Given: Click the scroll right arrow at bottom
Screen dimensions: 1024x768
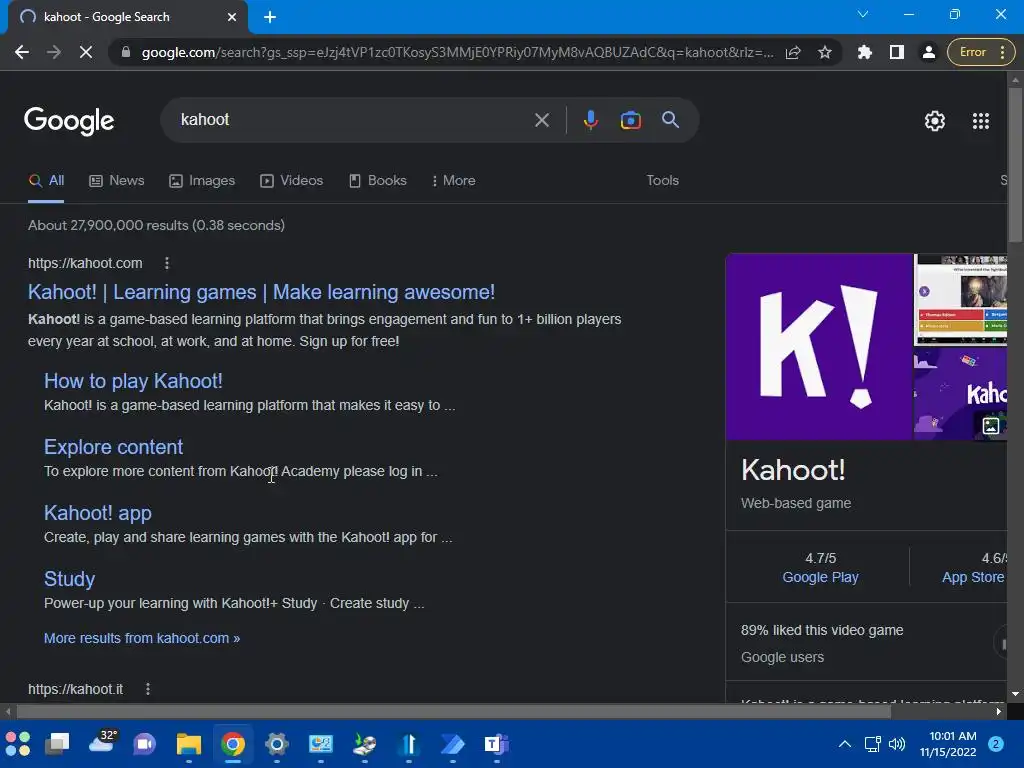Looking at the screenshot, I should click(x=999, y=711).
